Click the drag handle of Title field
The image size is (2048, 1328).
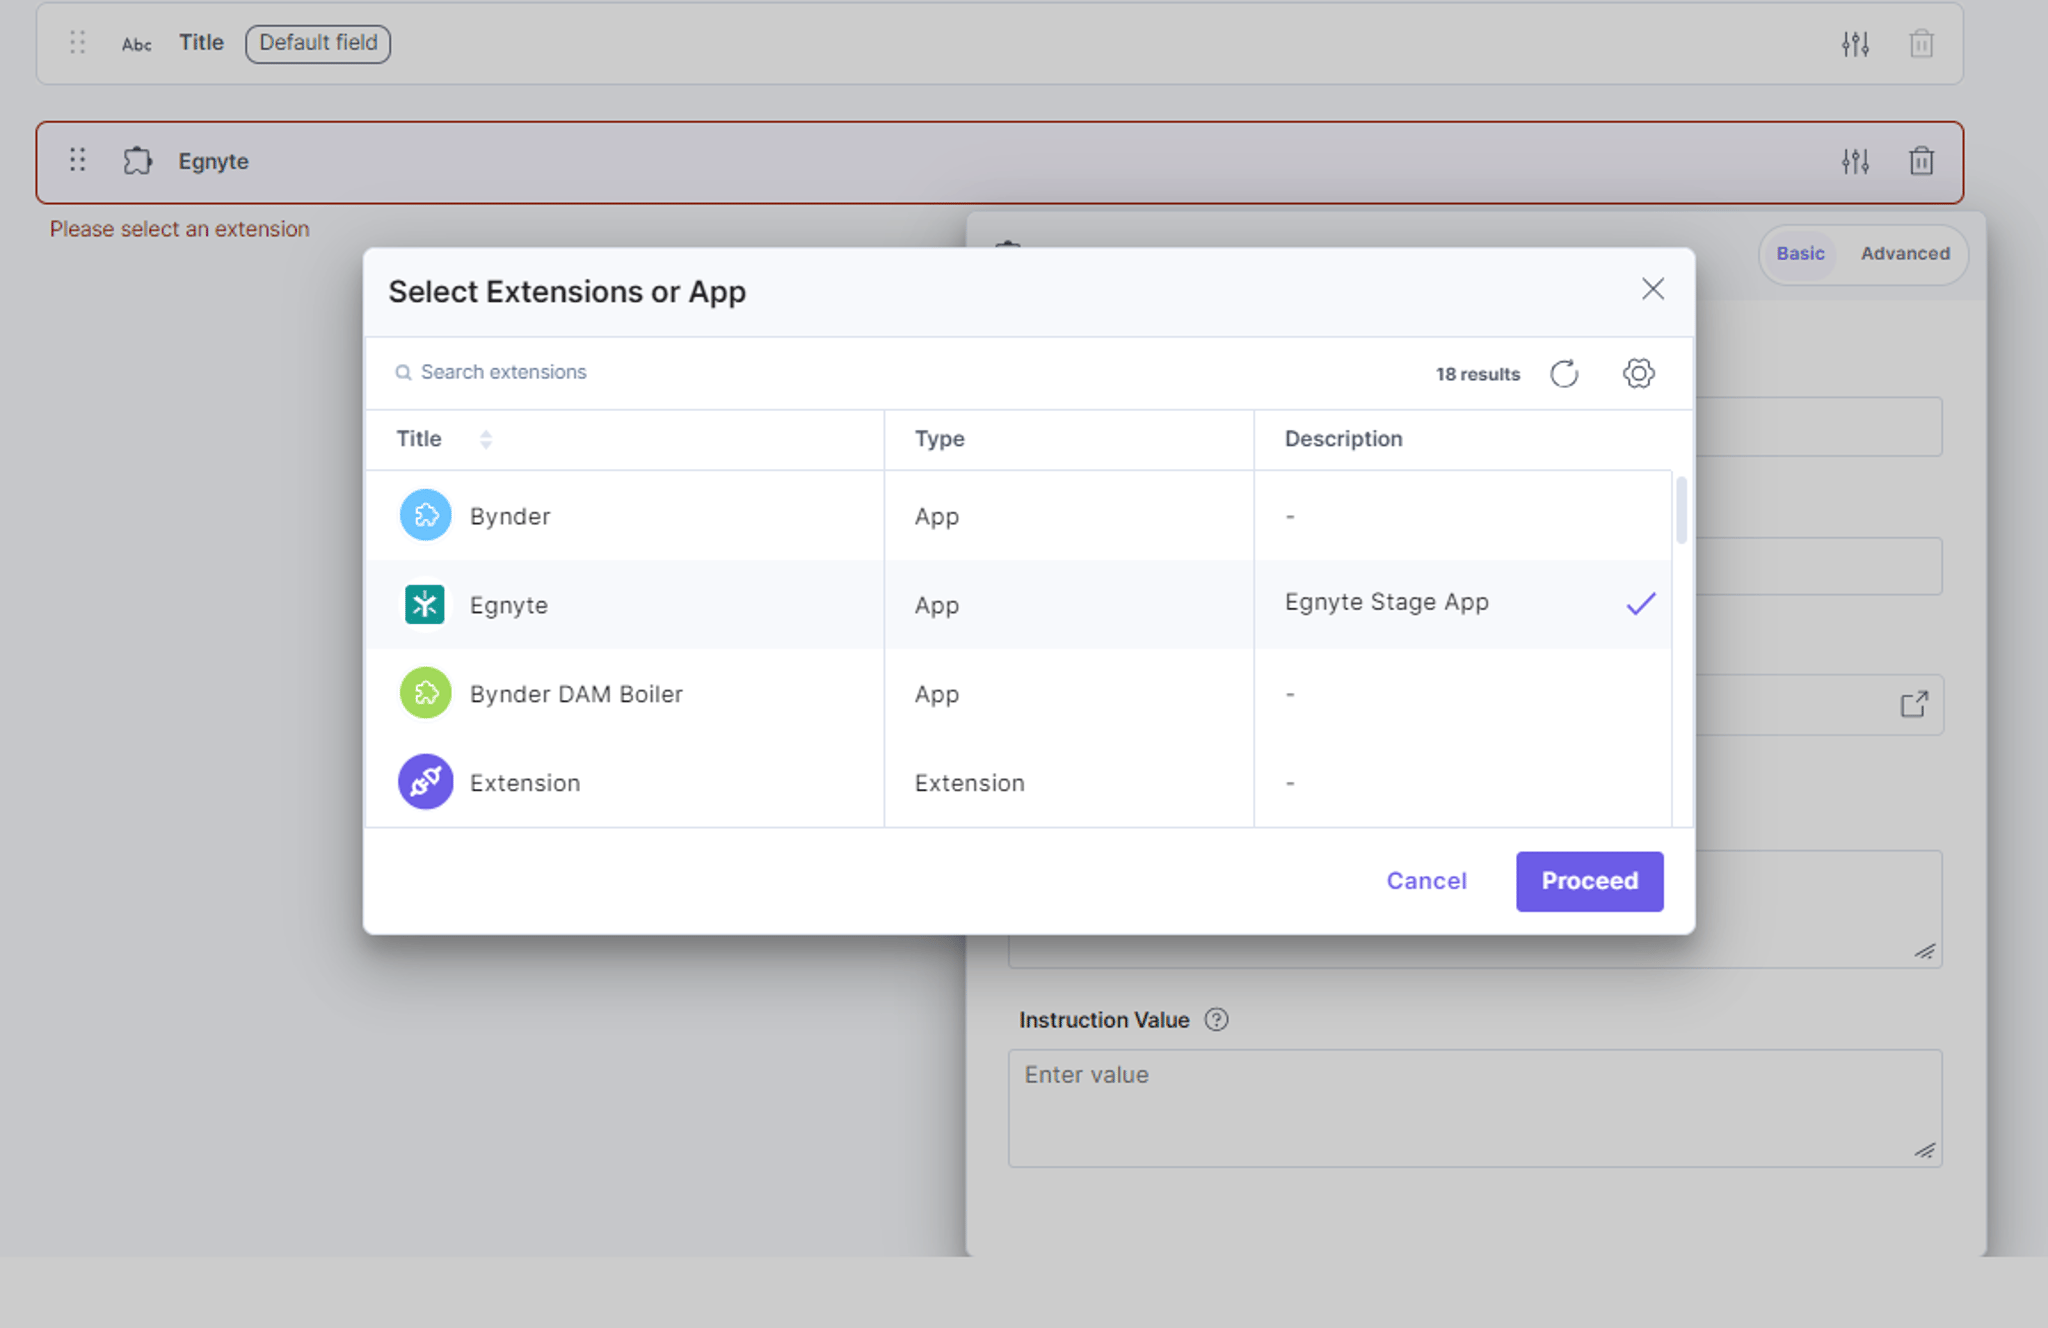coord(77,42)
